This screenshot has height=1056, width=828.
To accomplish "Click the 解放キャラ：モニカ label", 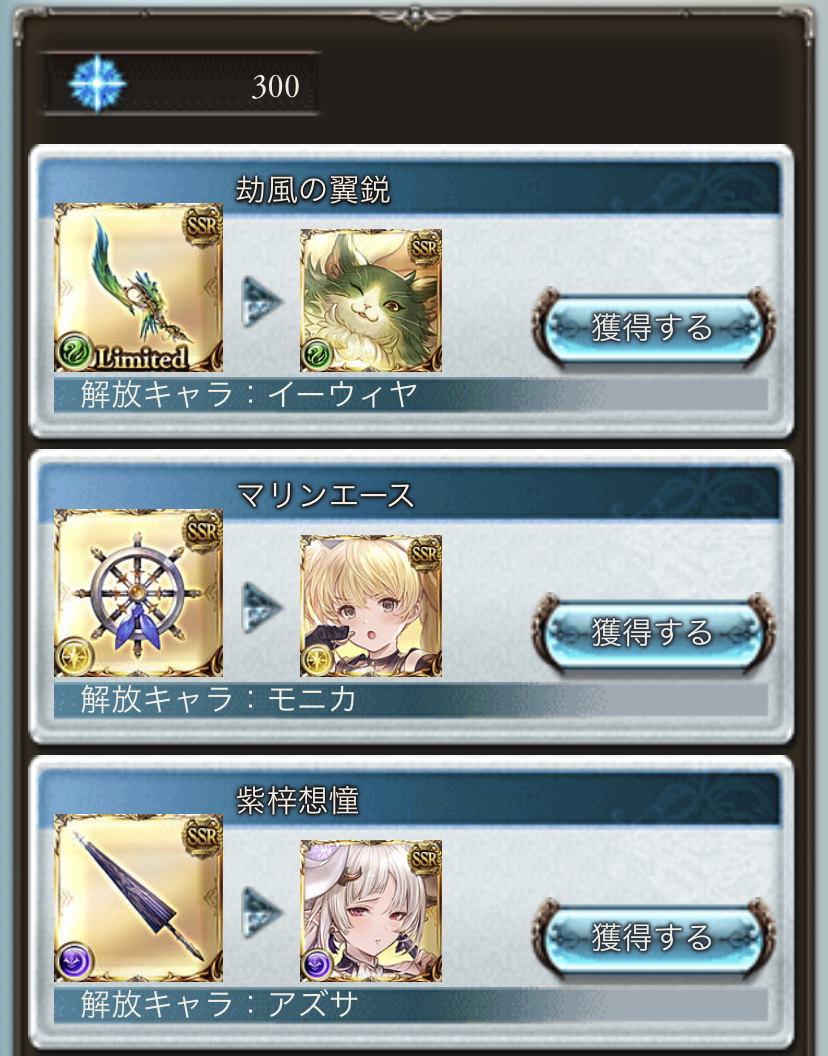I will pyautogui.click(x=218, y=700).
